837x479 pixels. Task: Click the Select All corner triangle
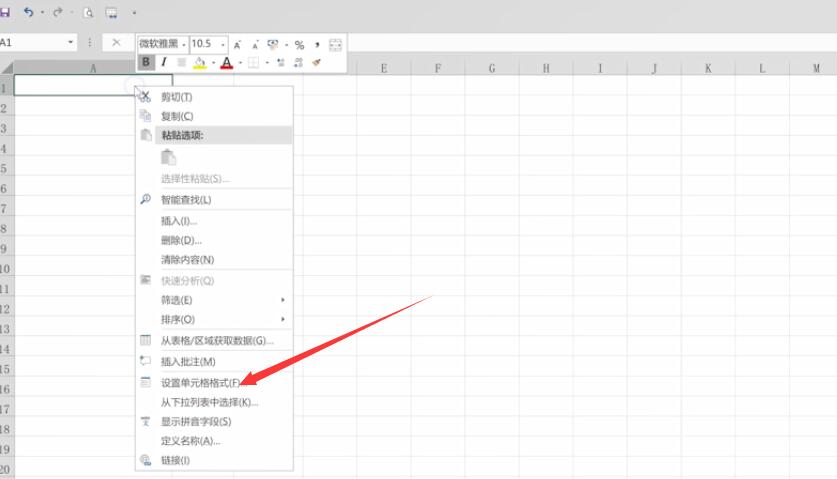pos(7,68)
